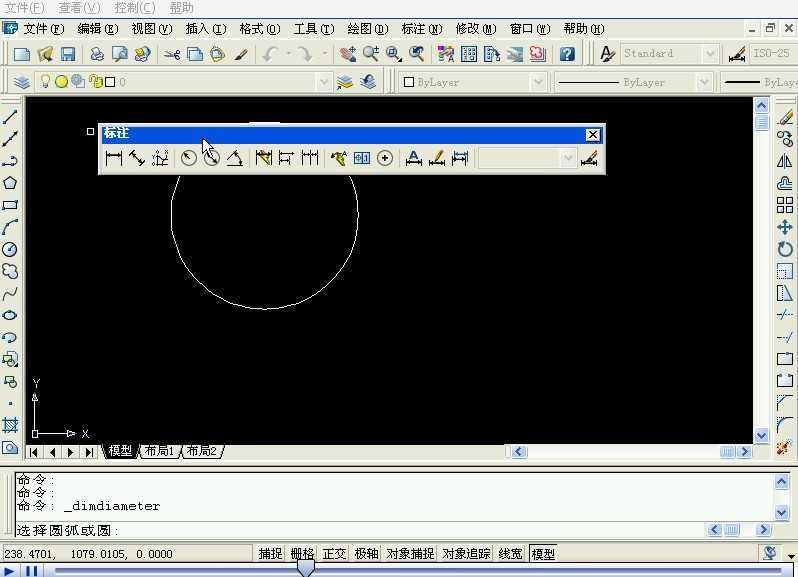Open the Layer Properties Manager icon

(x=21, y=82)
